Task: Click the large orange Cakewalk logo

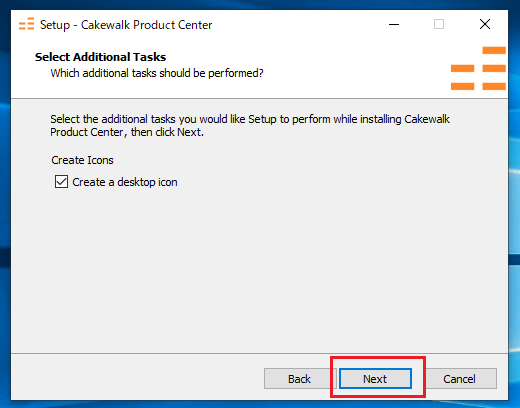Action: tap(478, 68)
